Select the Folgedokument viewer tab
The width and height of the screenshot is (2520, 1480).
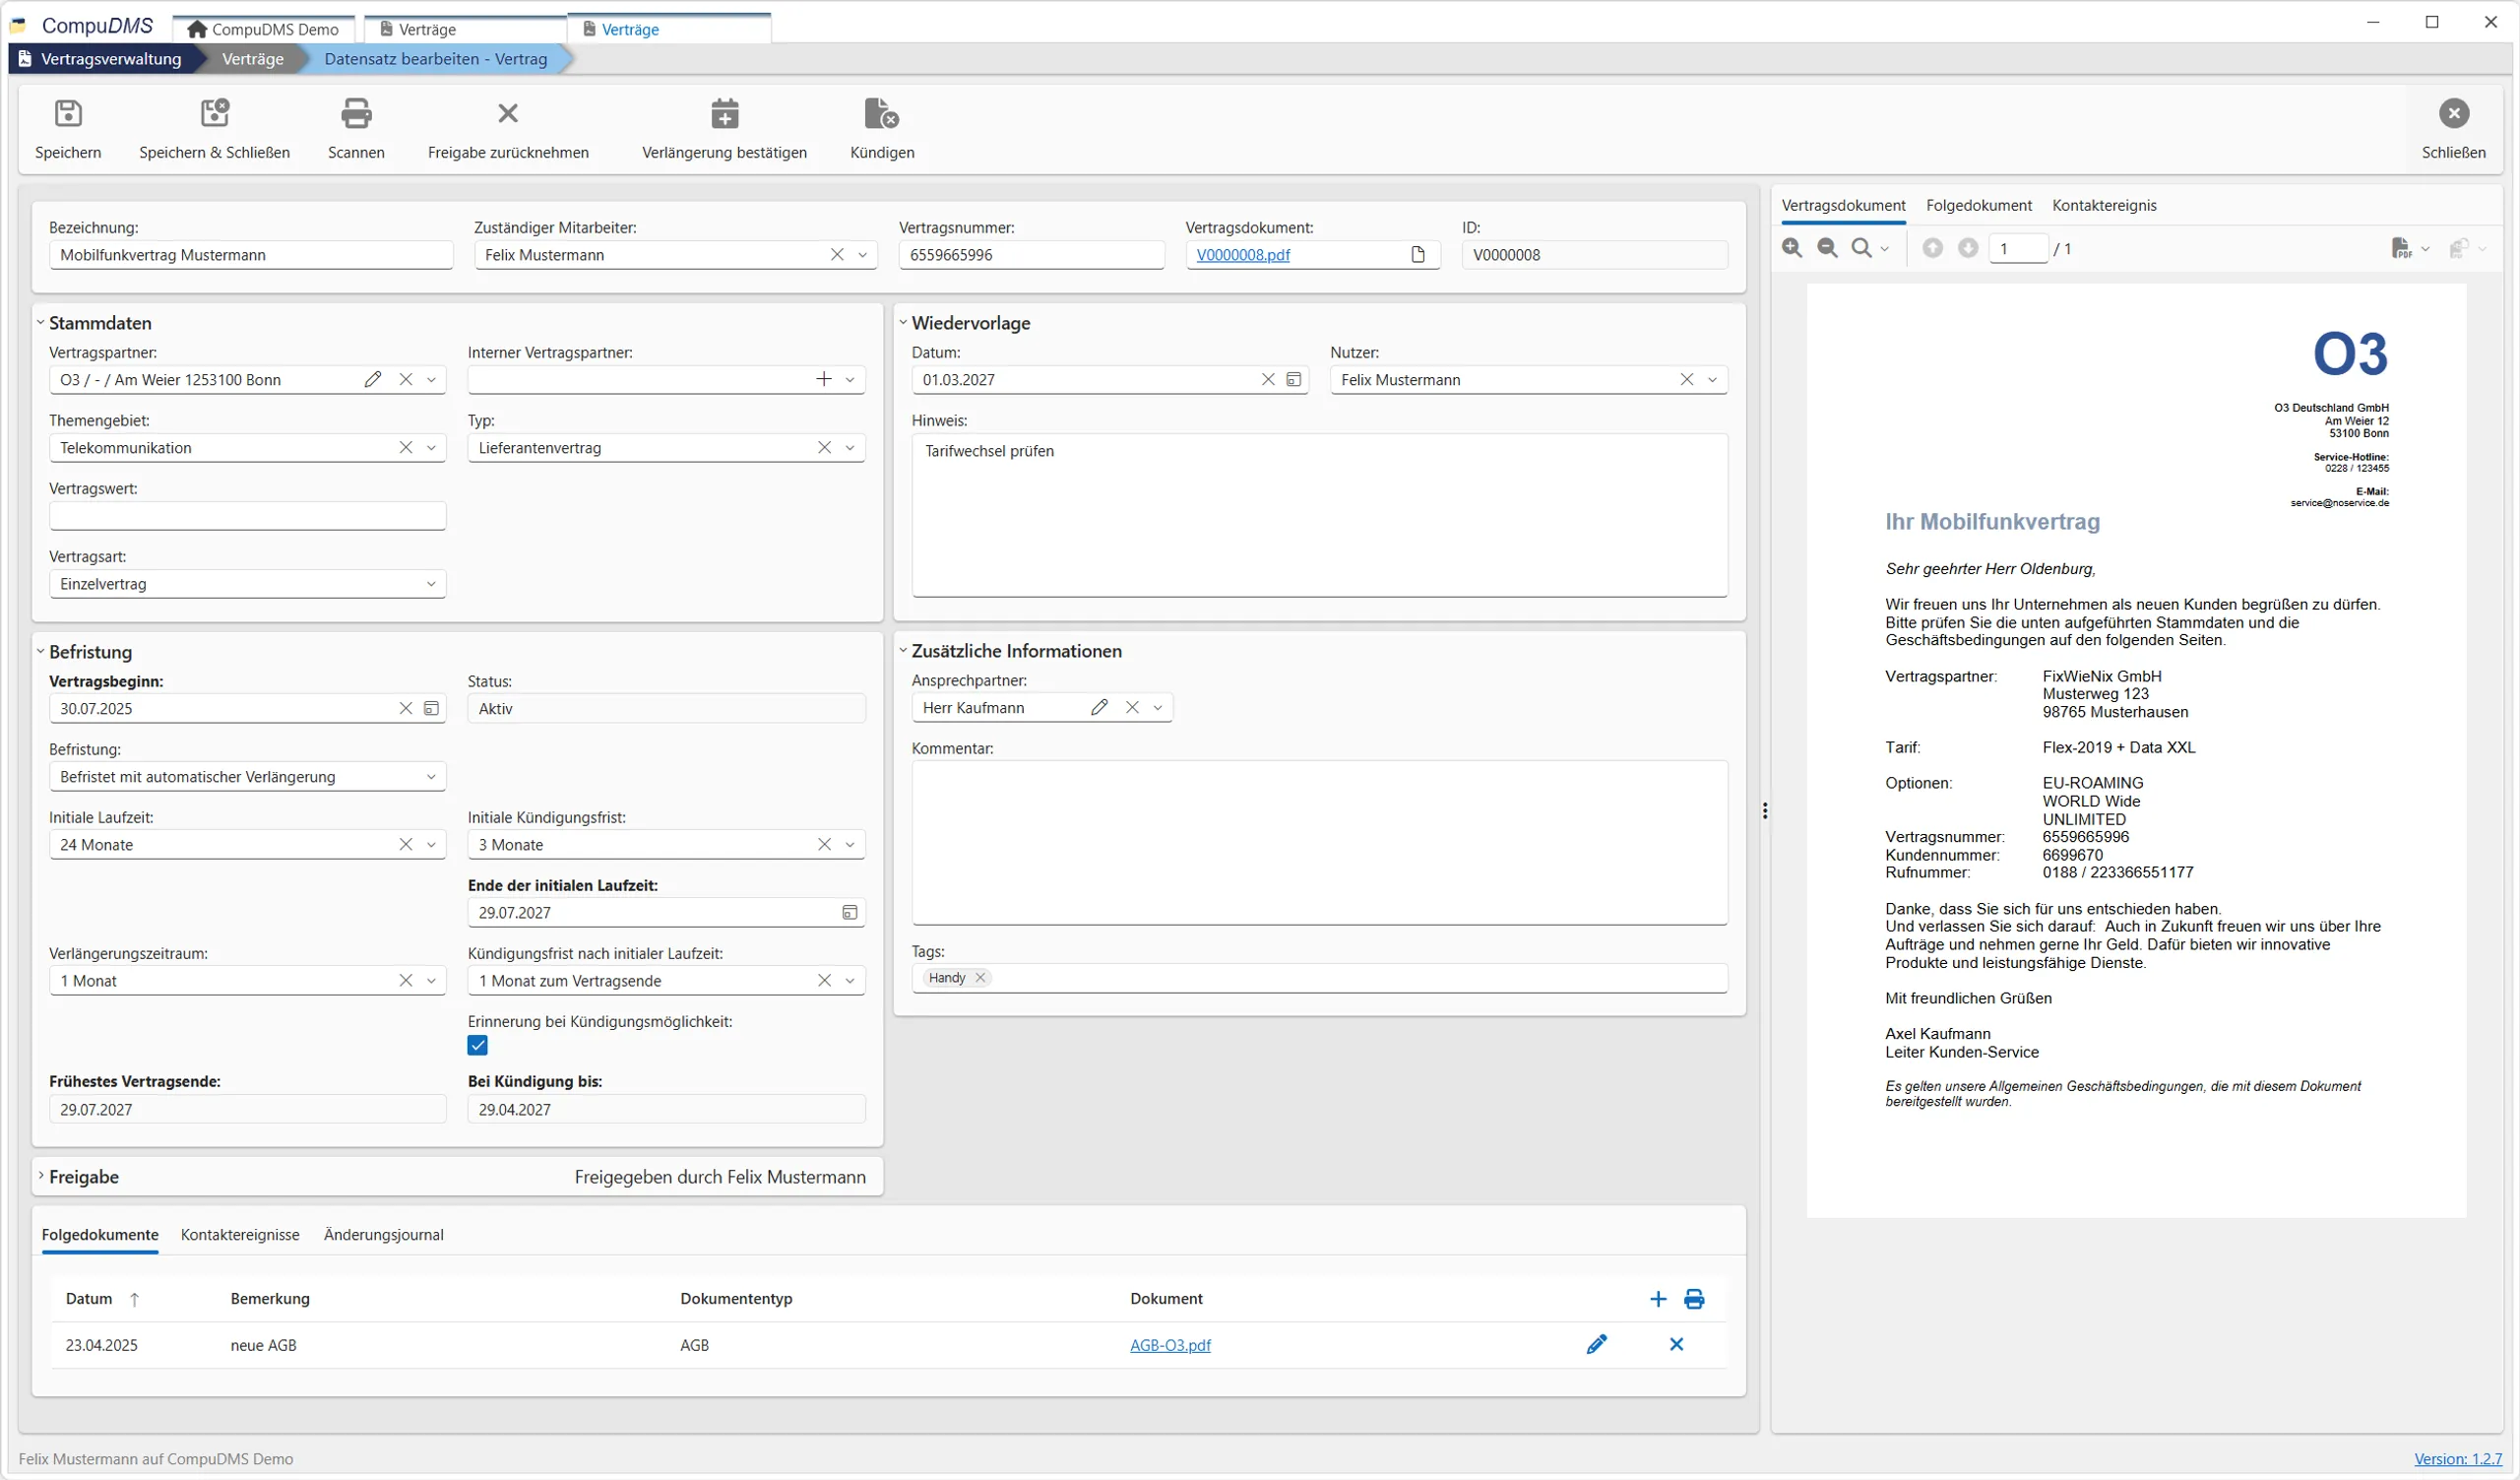[1979, 205]
